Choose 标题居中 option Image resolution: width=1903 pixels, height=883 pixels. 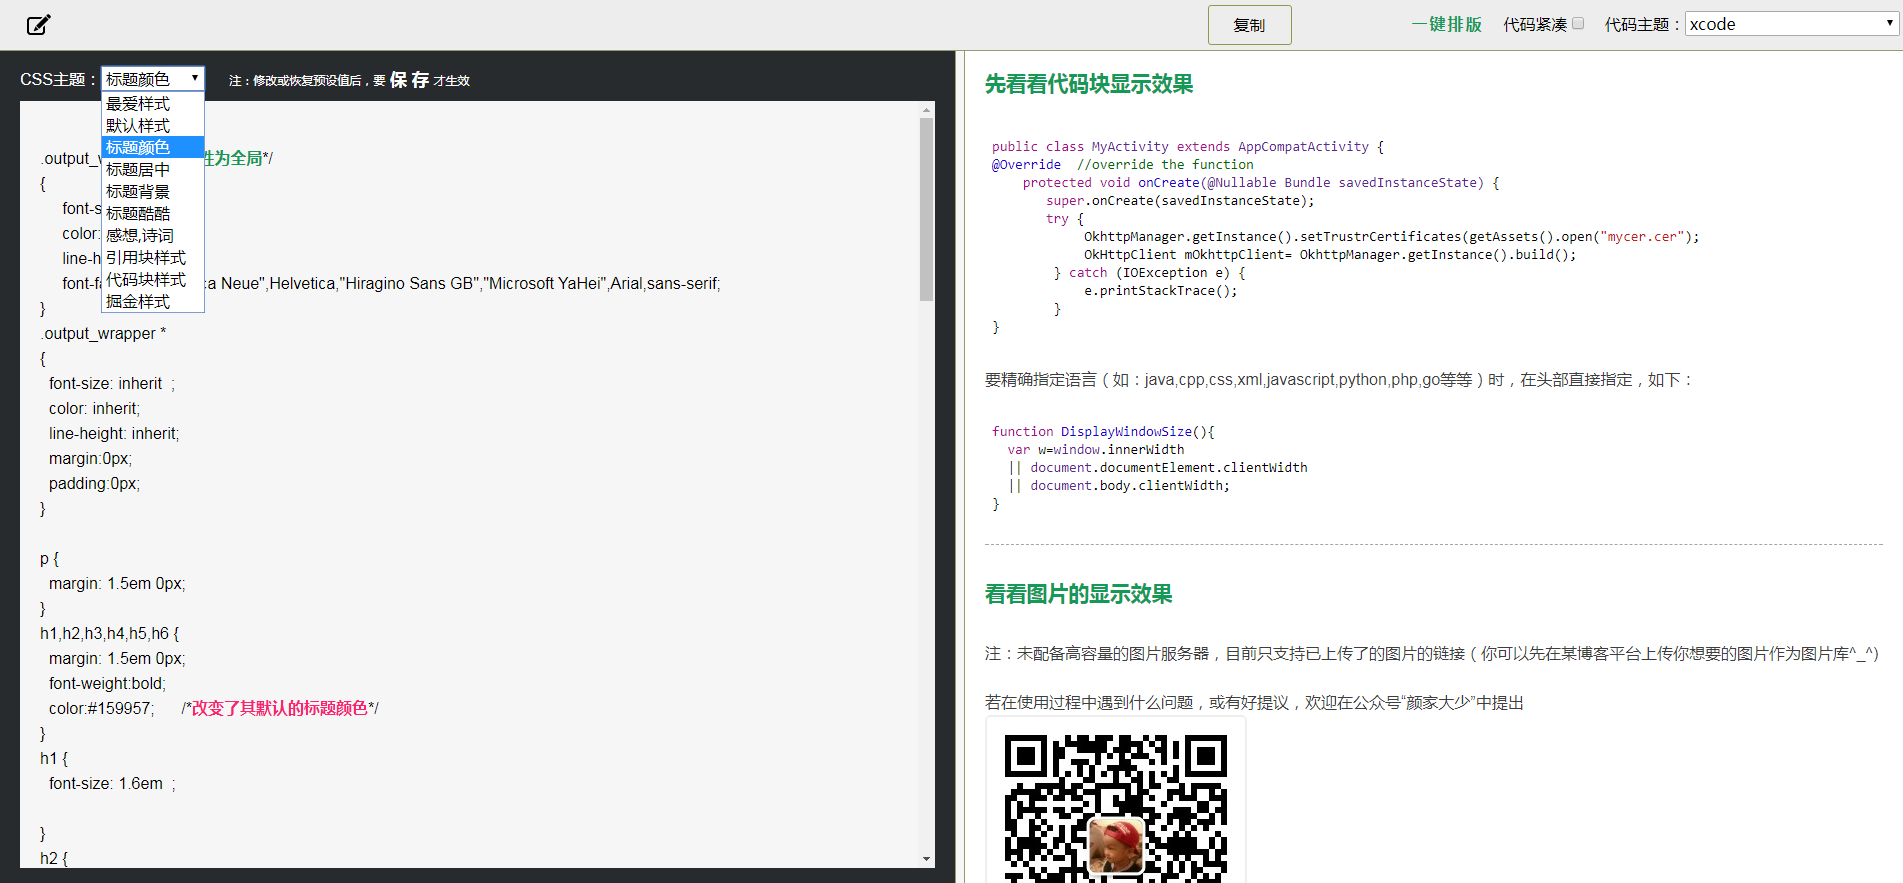pyautogui.click(x=153, y=169)
